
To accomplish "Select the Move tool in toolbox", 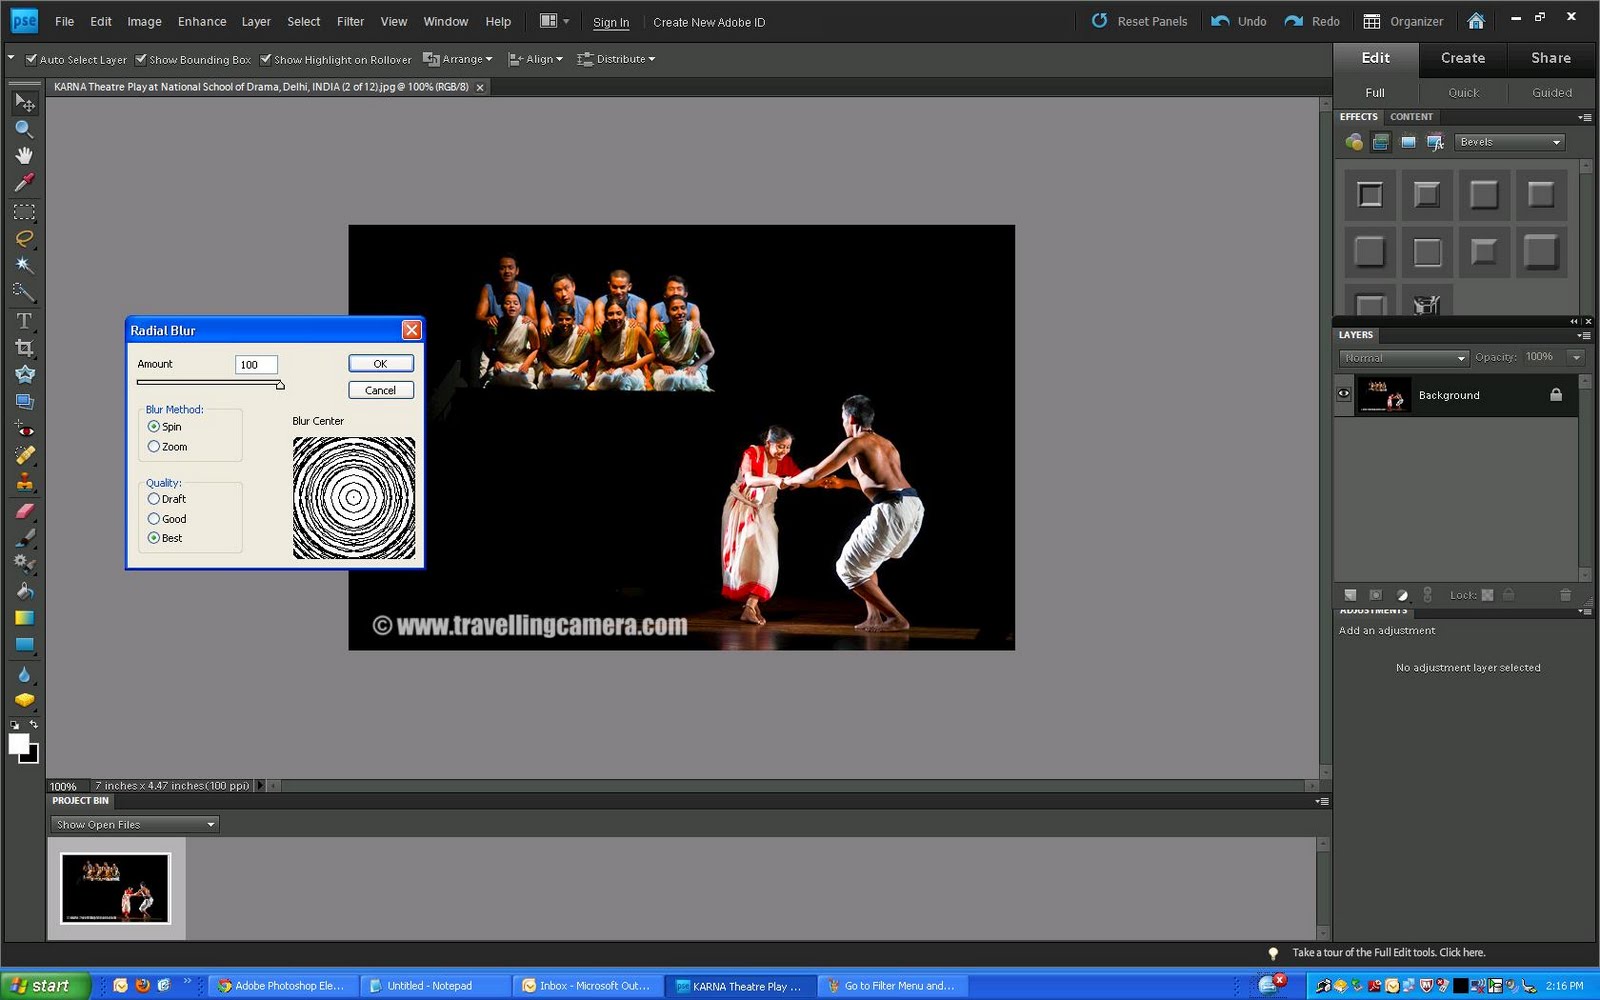I will (x=24, y=103).
